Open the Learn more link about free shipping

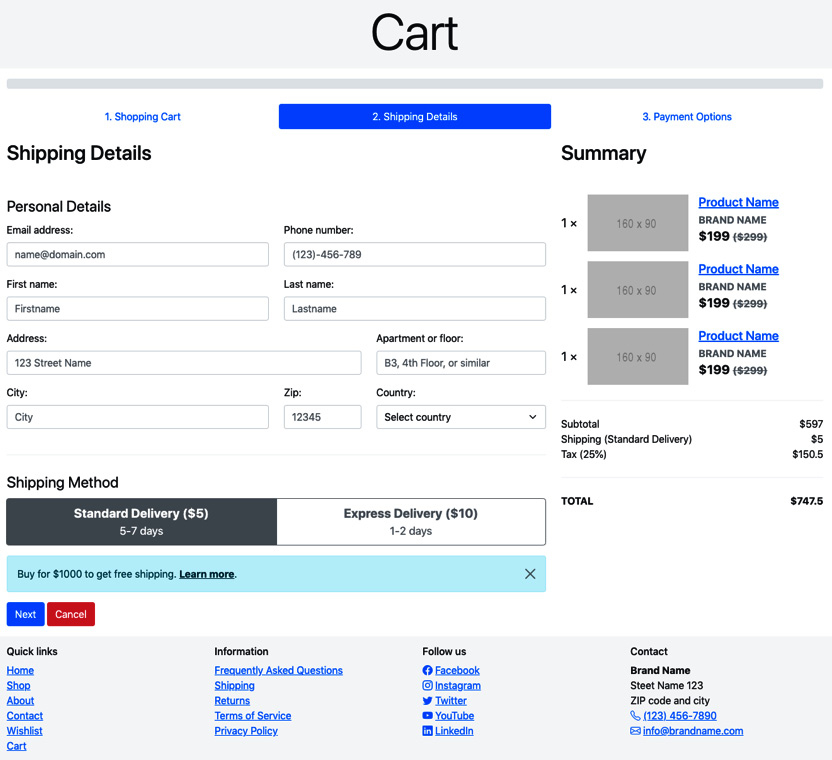(x=206, y=573)
